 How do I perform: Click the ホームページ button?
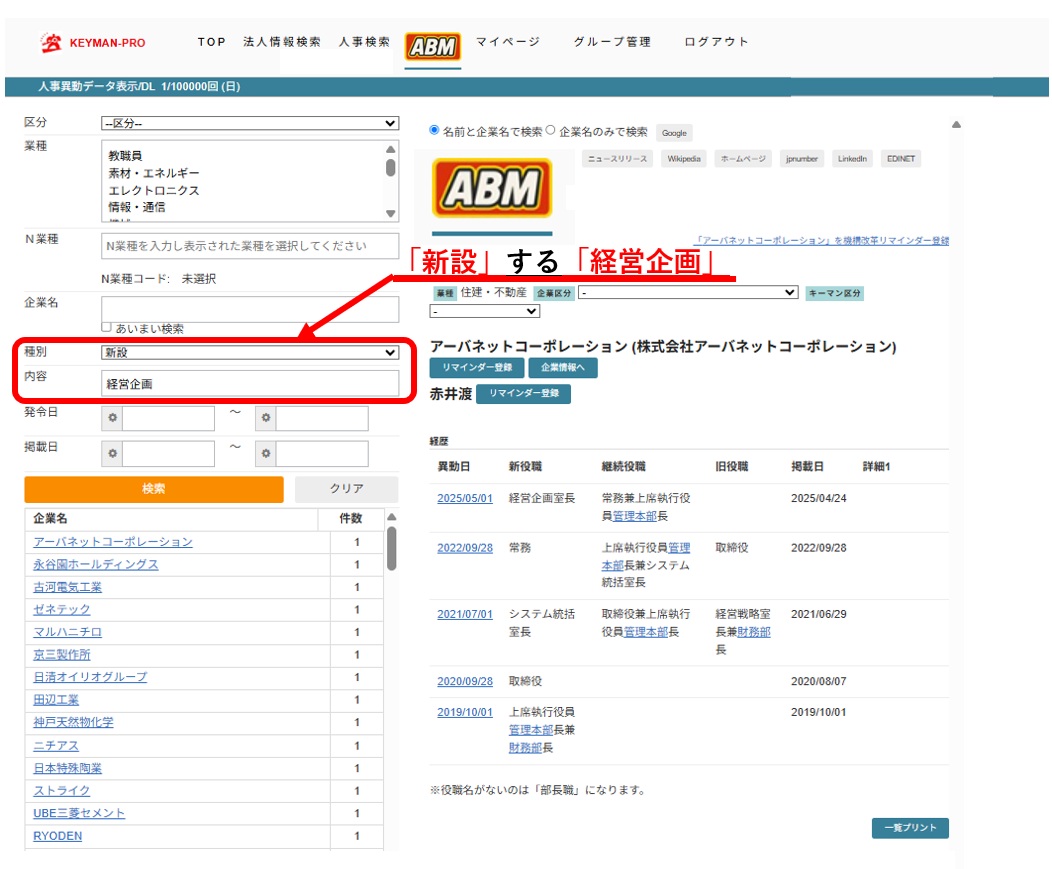pos(743,159)
